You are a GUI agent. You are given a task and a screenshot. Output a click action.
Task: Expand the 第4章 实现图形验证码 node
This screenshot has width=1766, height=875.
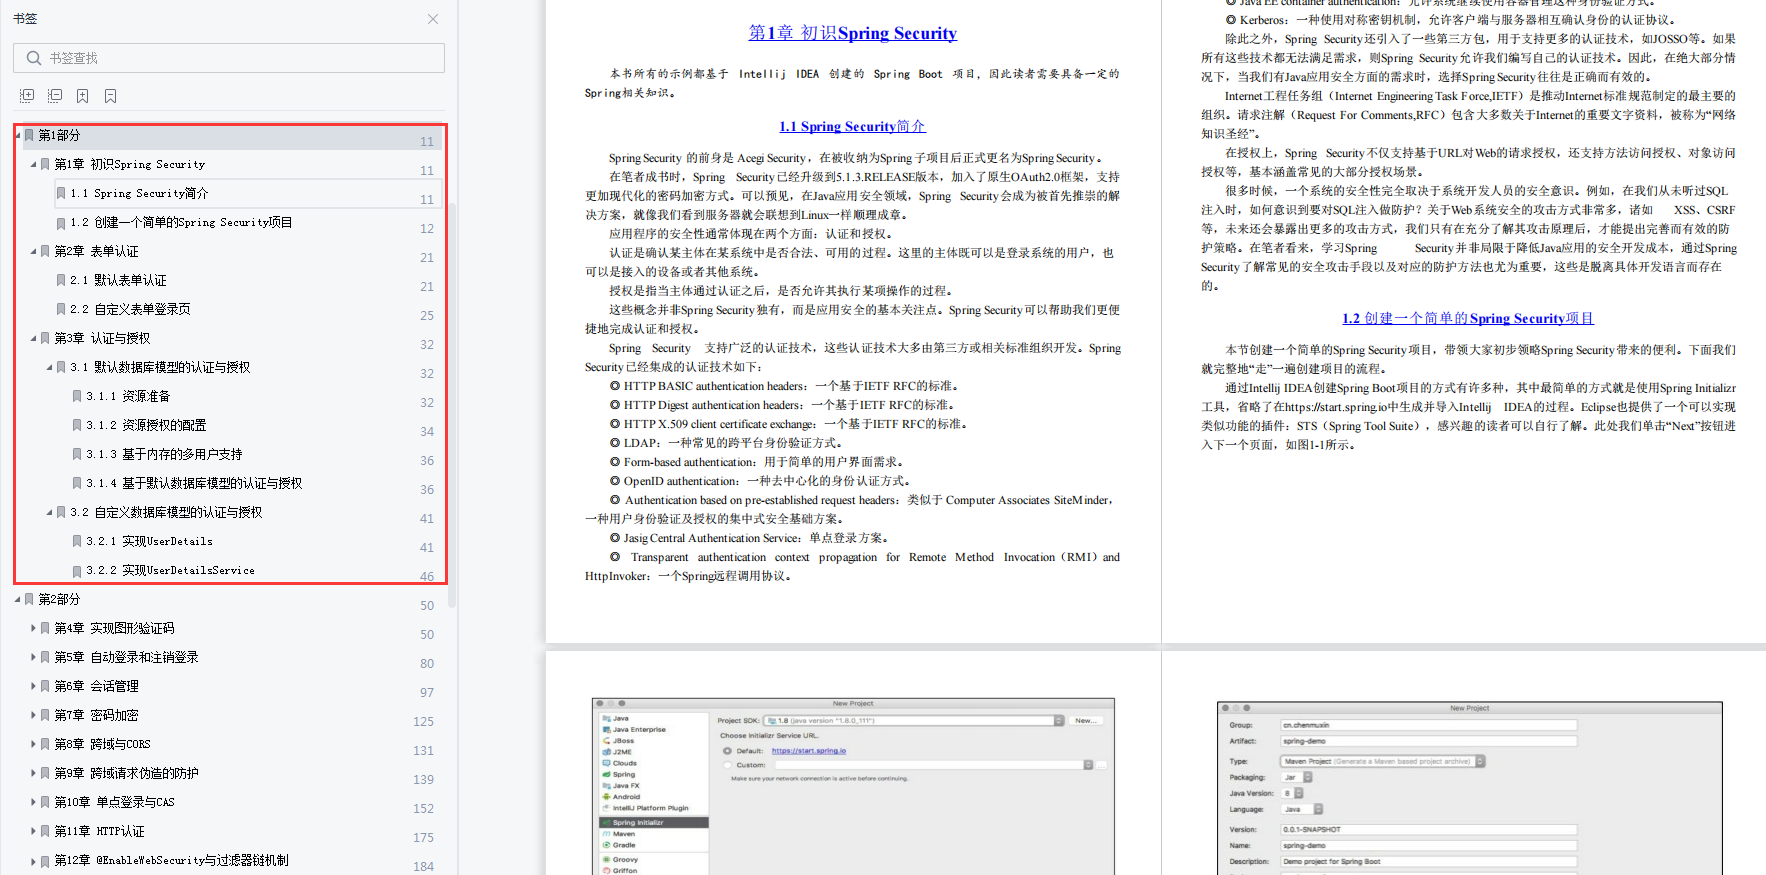tap(33, 629)
